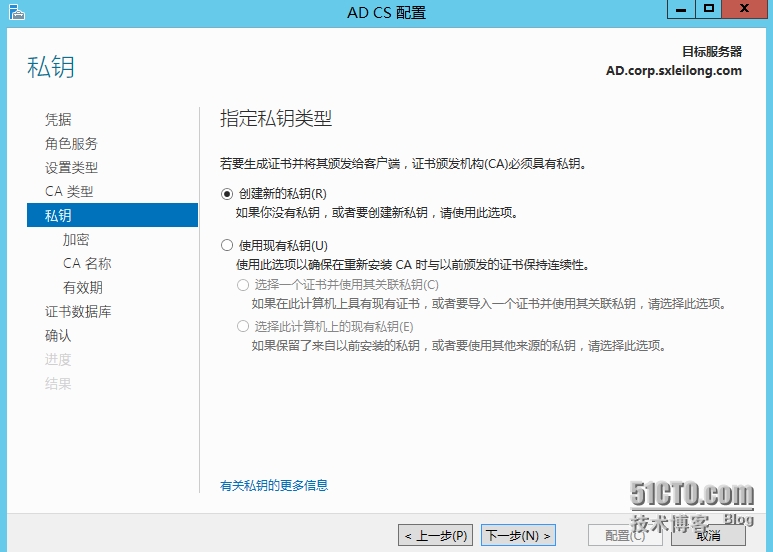
Task: Close the AD CS 配置 window
Action: coord(744,9)
